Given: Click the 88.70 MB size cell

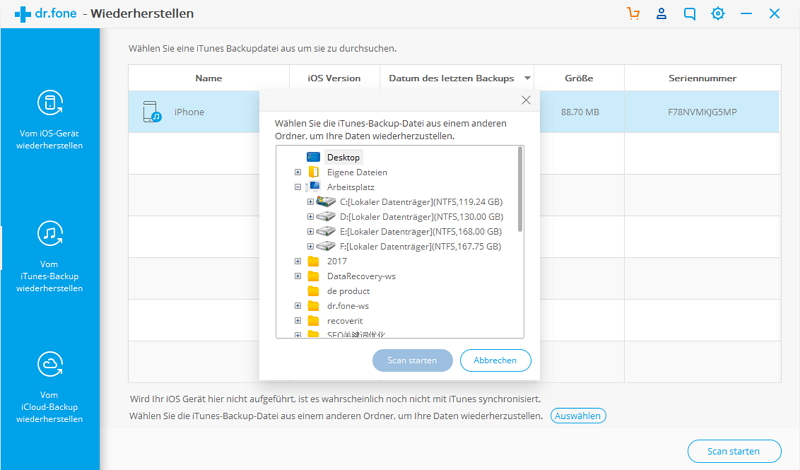Looking at the screenshot, I should pyautogui.click(x=580, y=112).
